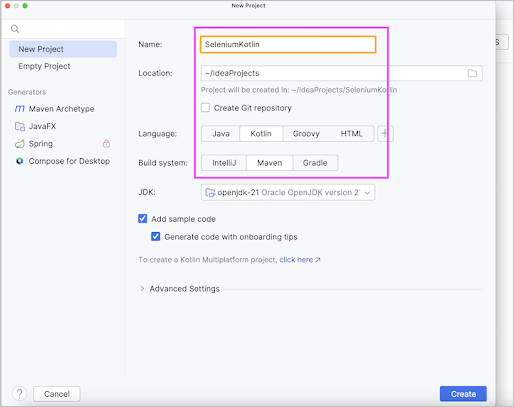Choose Kotlin as the language

pyautogui.click(x=261, y=134)
